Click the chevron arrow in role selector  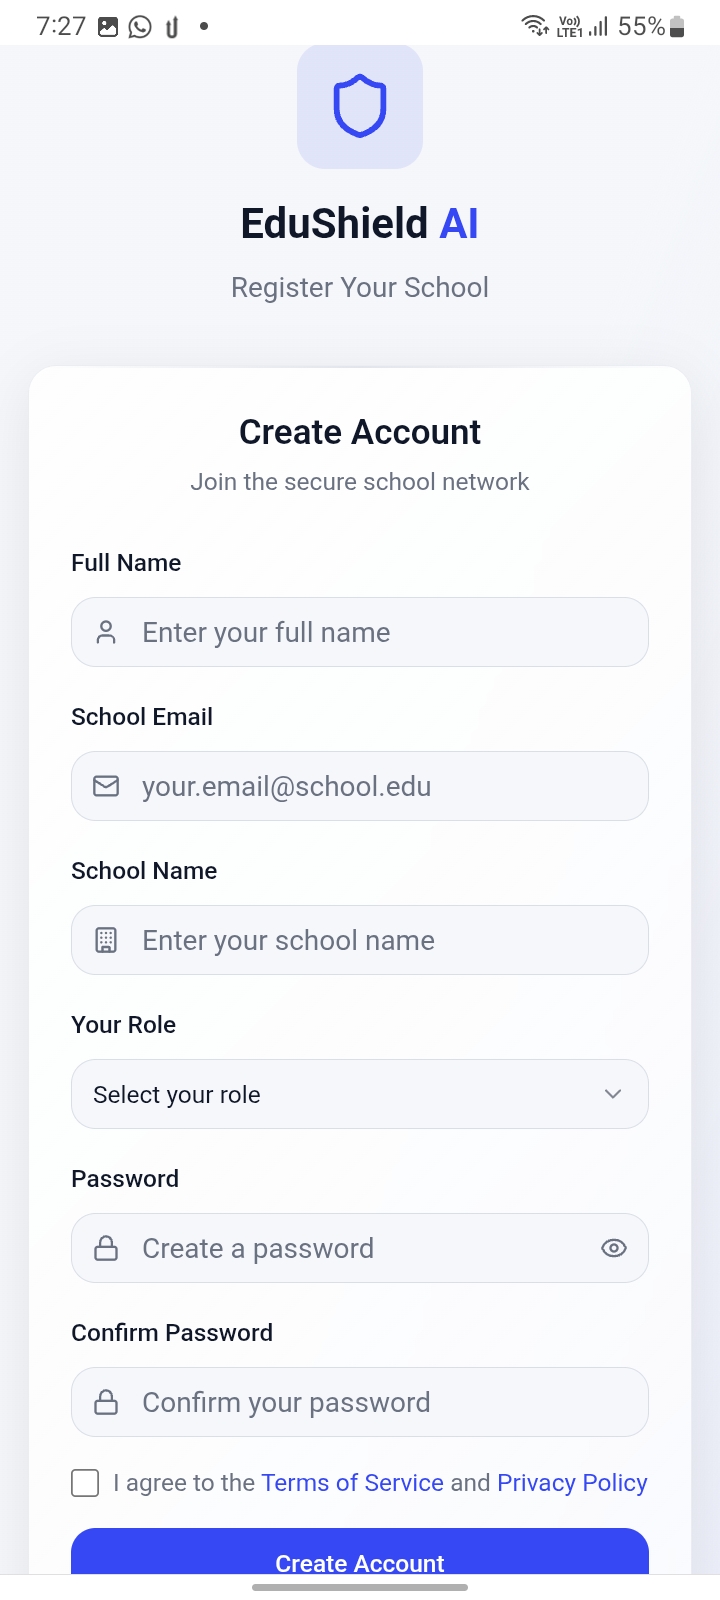613,1094
